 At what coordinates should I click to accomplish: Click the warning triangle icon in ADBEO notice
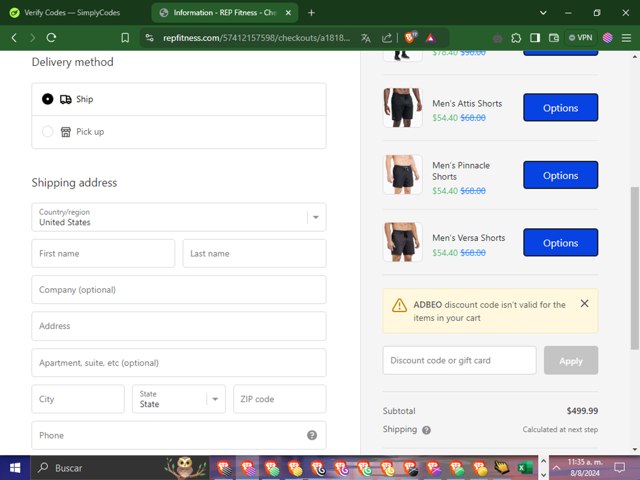[399, 305]
